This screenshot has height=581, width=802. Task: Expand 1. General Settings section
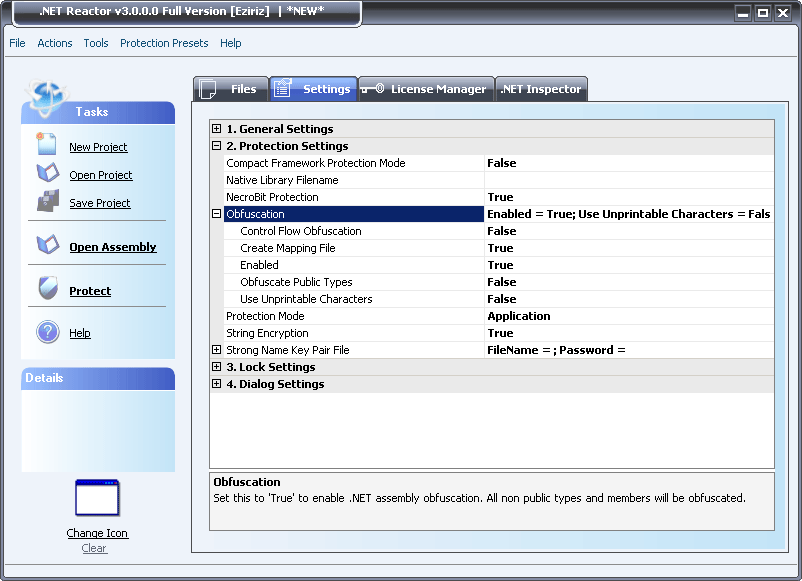216,128
